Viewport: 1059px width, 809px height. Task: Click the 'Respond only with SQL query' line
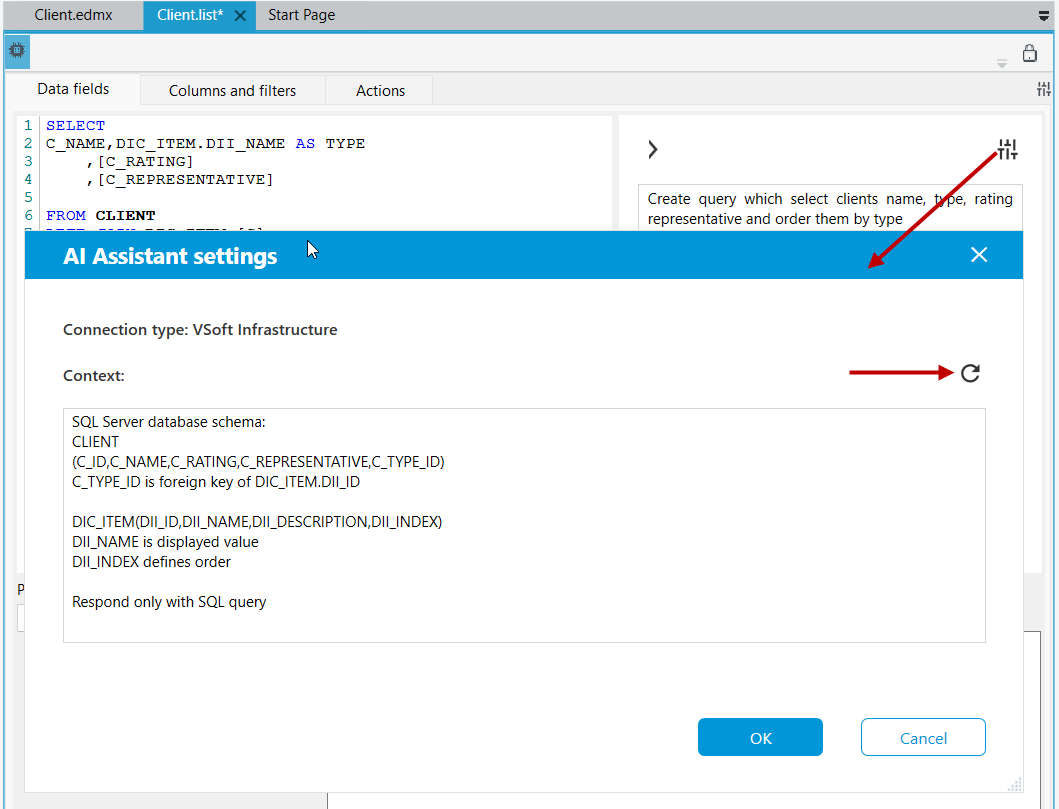[x=169, y=602]
